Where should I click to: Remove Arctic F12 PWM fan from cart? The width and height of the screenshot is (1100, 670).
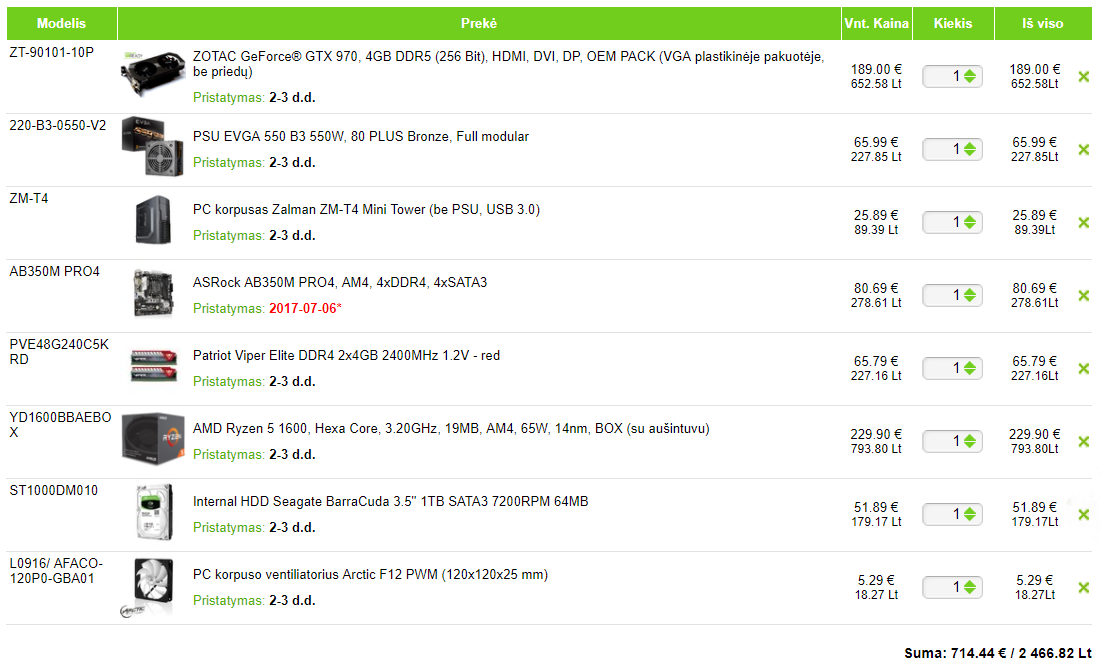click(x=1084, y=587)
